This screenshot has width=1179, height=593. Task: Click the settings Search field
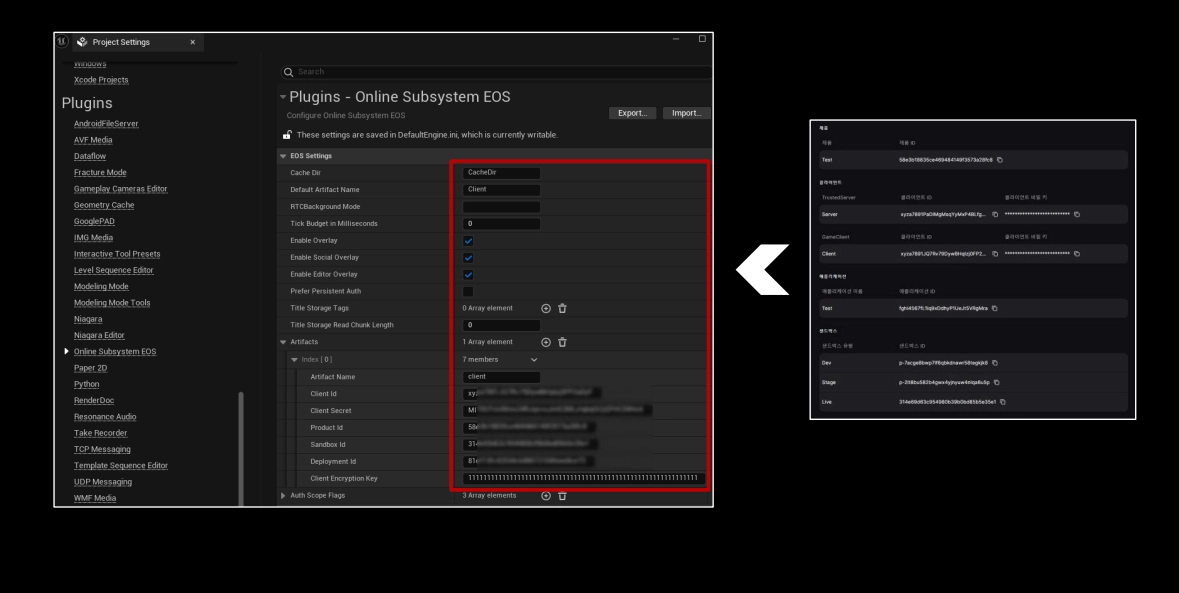tap(496, 72)
